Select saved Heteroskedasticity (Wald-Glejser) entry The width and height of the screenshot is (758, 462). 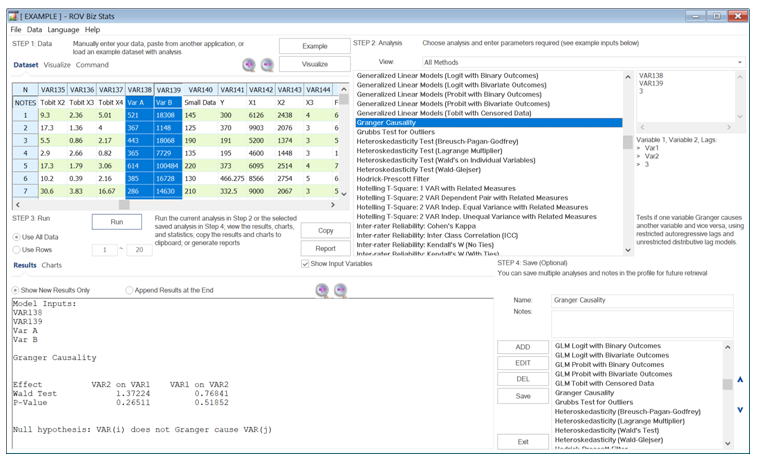(638, 440)
